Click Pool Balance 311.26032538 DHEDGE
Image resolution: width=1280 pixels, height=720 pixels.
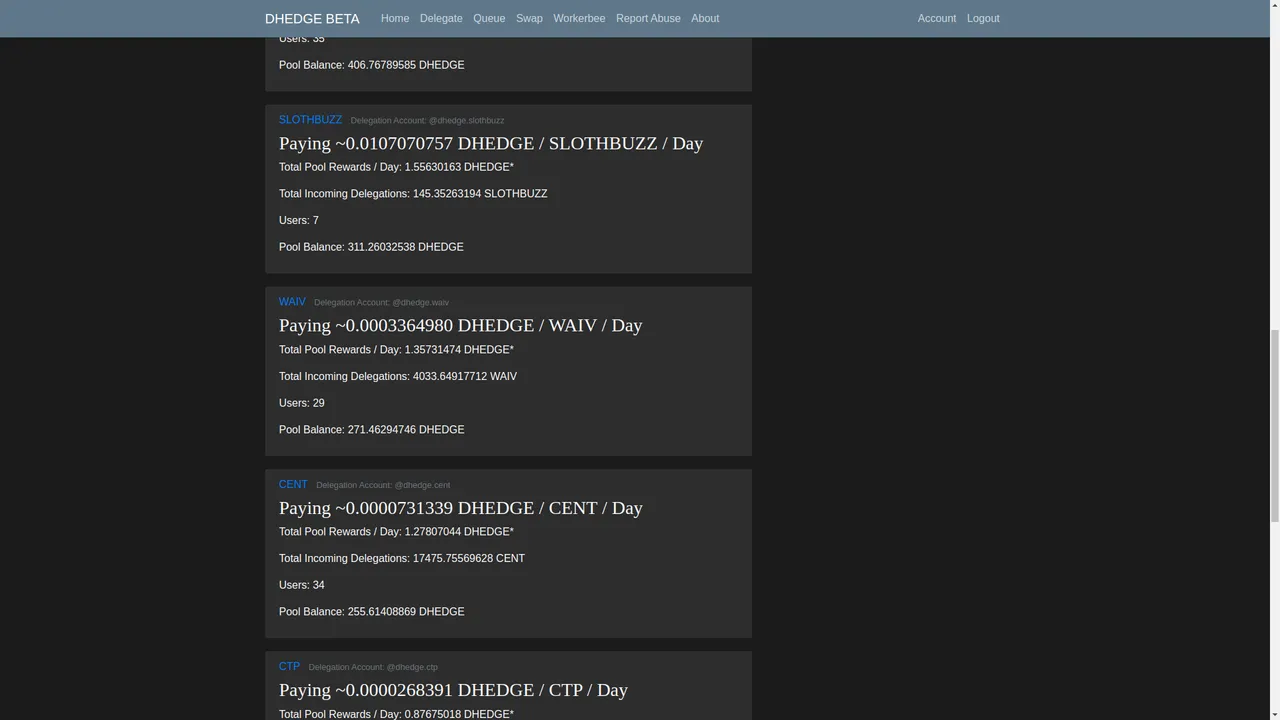coord(371,247)
